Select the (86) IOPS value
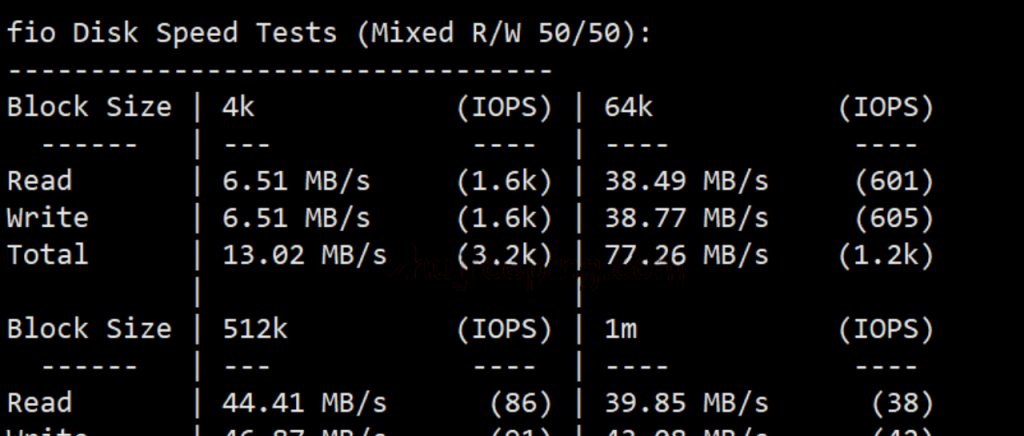This screenshot has width=1024, height=436. 521,403
